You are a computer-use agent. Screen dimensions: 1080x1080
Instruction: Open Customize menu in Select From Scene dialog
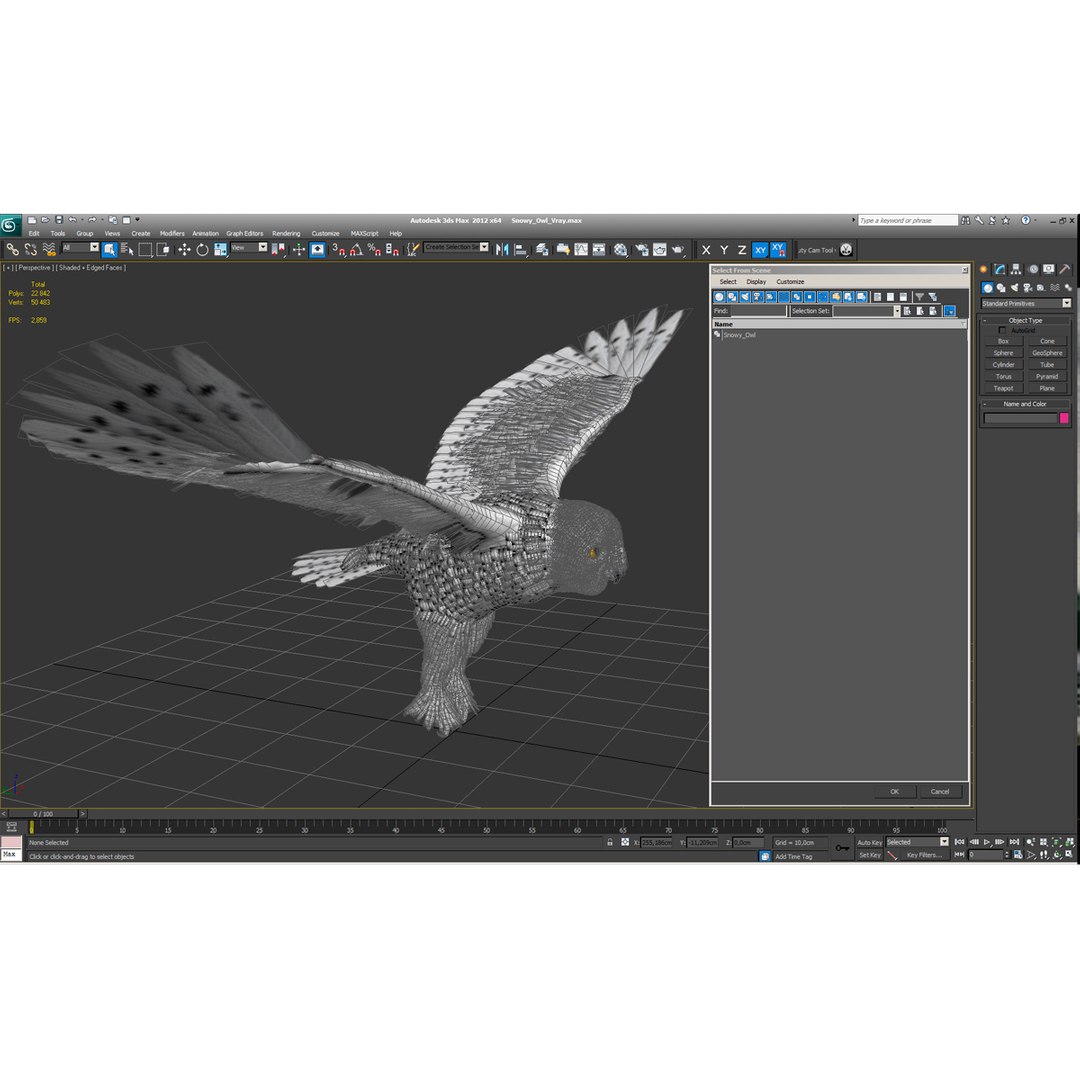tap(790, 282)
